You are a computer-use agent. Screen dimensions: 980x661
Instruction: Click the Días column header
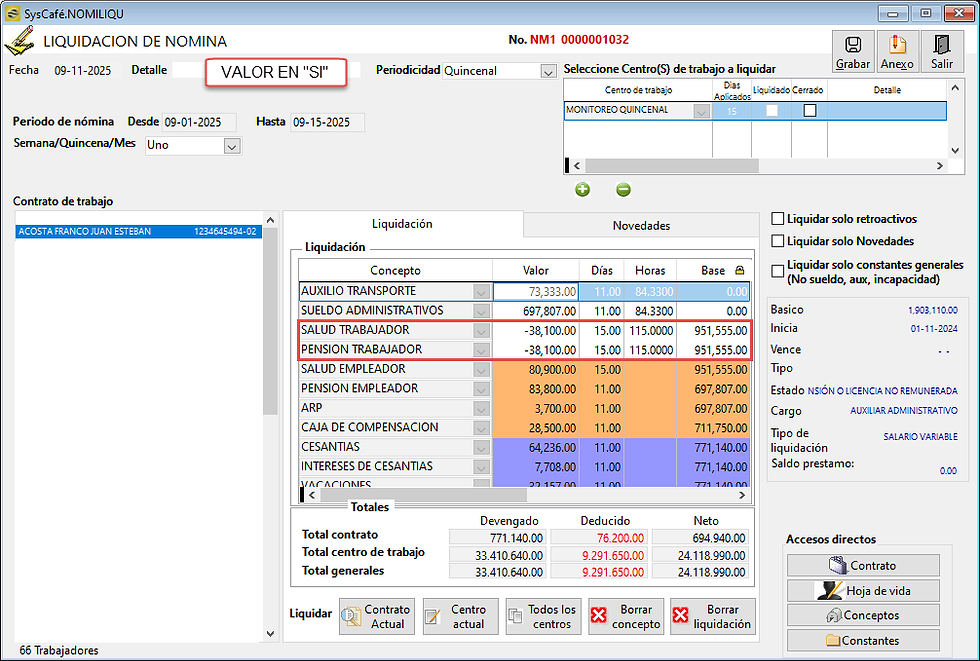[602, 271]
